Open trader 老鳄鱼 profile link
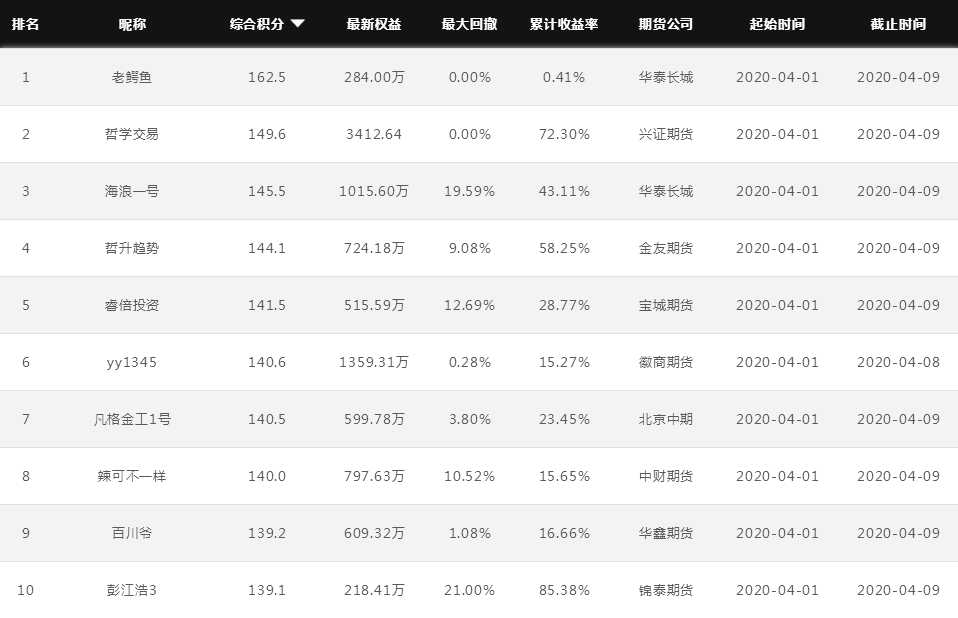This screenshot has width=958, height=618. 132,77
